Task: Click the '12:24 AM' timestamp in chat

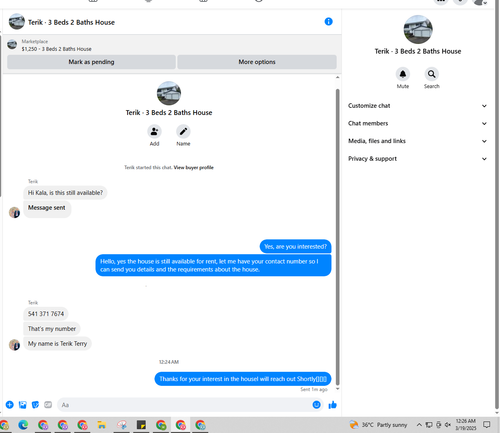Action: coord(169,362)
